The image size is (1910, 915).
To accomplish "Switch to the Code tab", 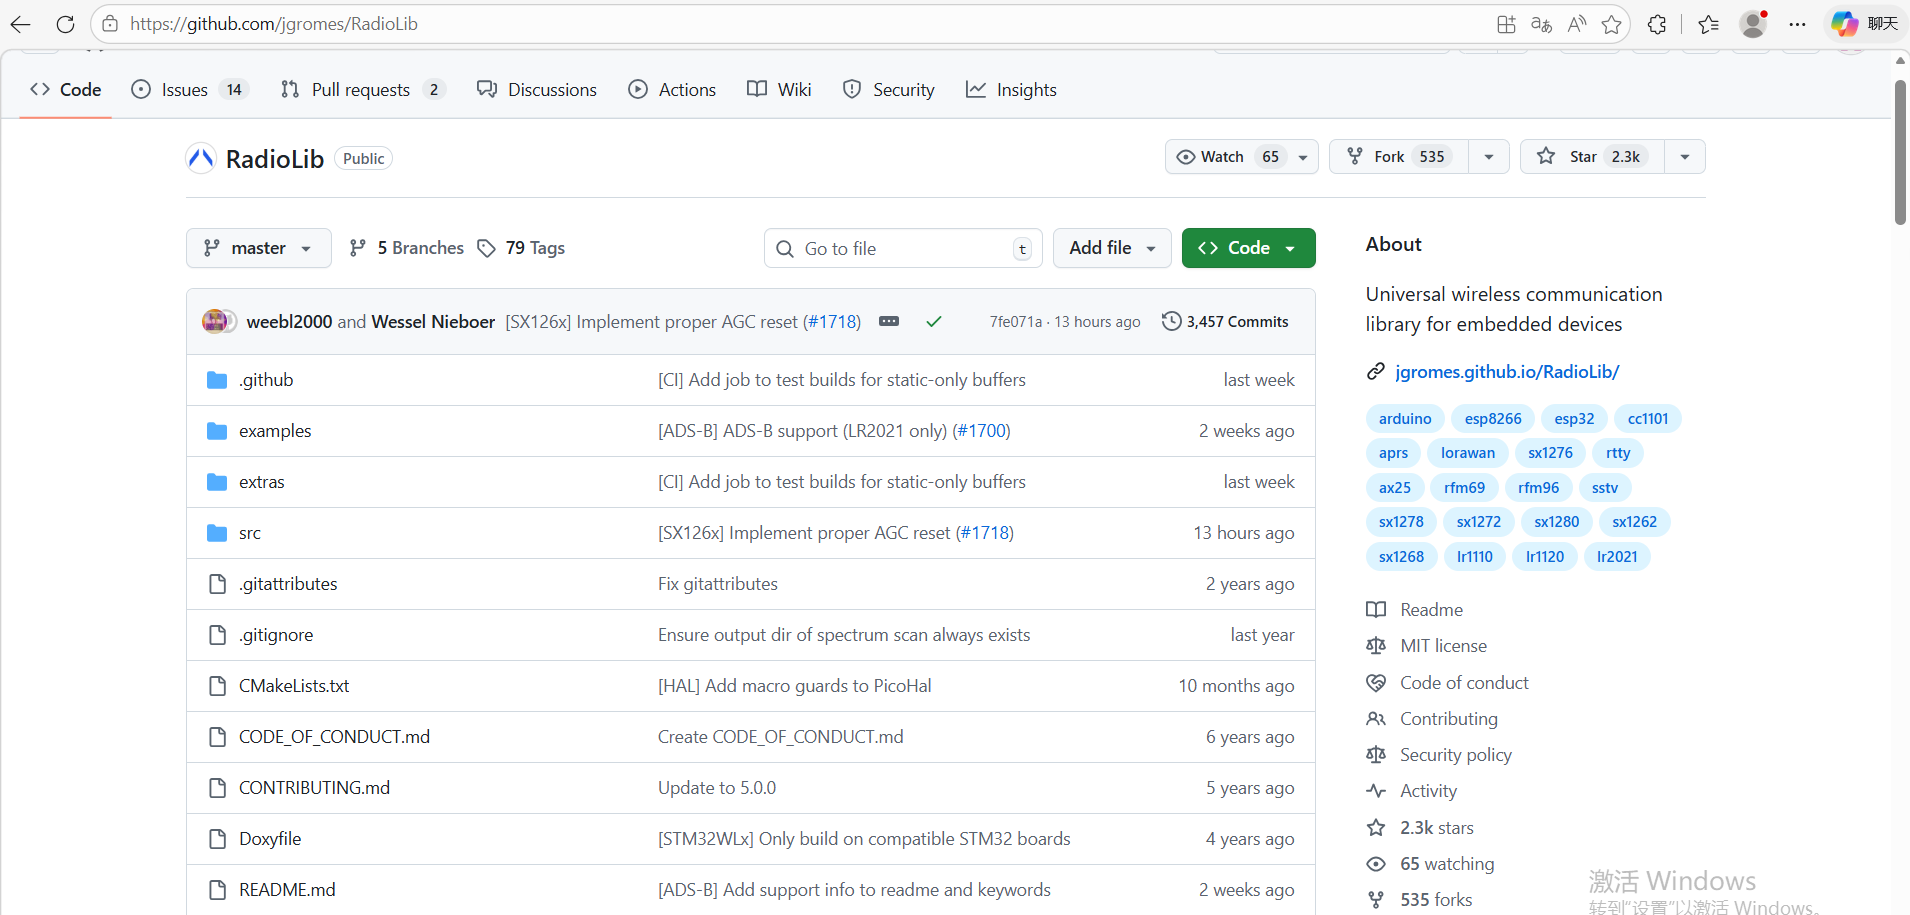I will (x=66, y=90).
